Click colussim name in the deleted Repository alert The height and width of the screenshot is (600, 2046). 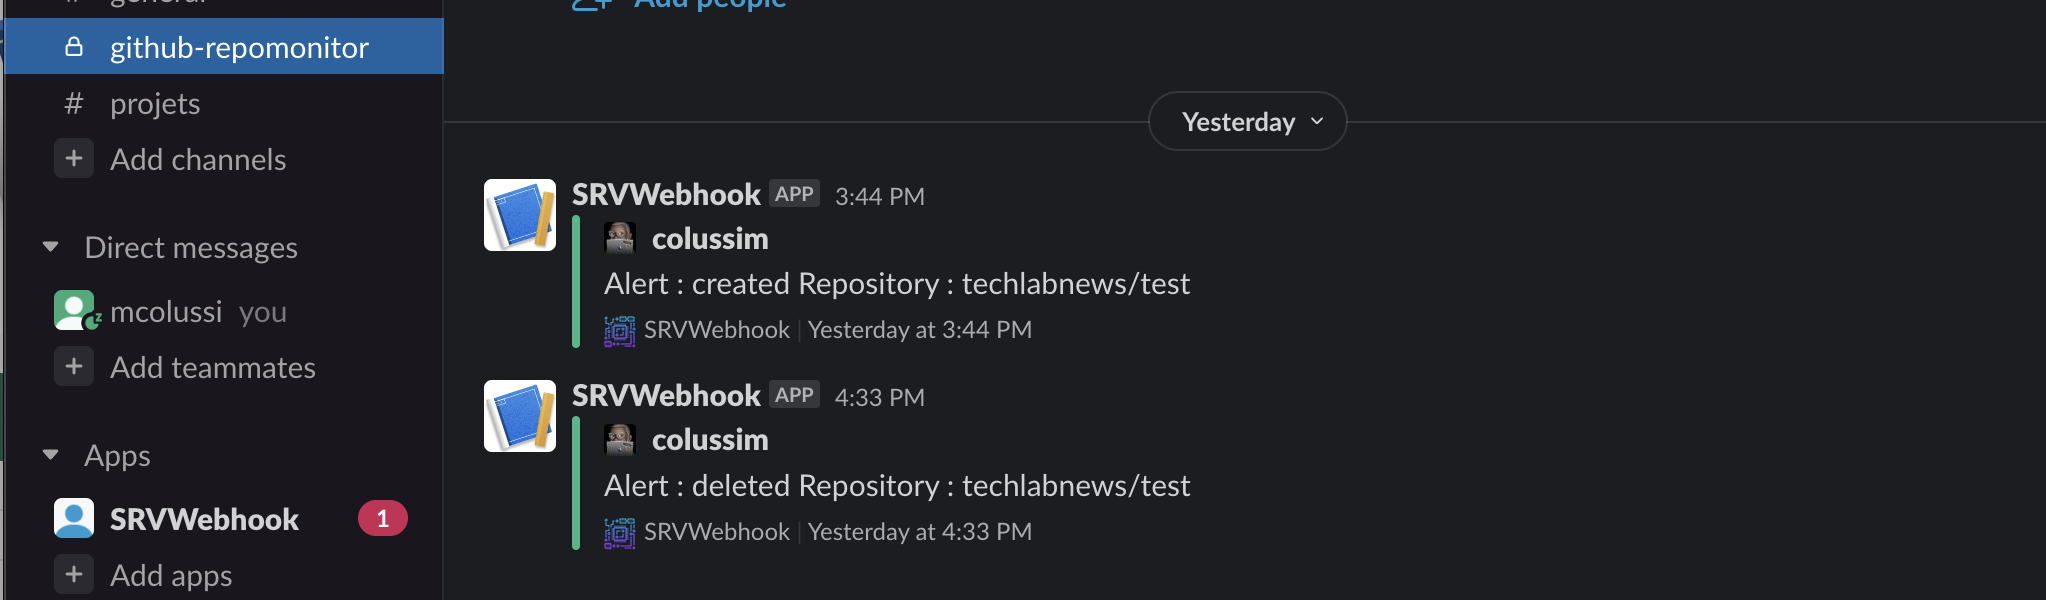point(710,440)
